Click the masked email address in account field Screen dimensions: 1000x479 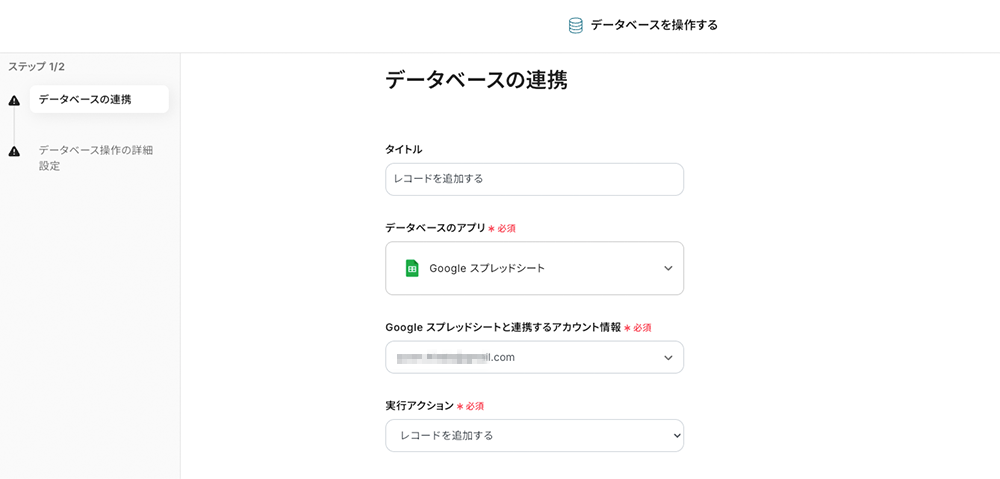tap(455, 357)
